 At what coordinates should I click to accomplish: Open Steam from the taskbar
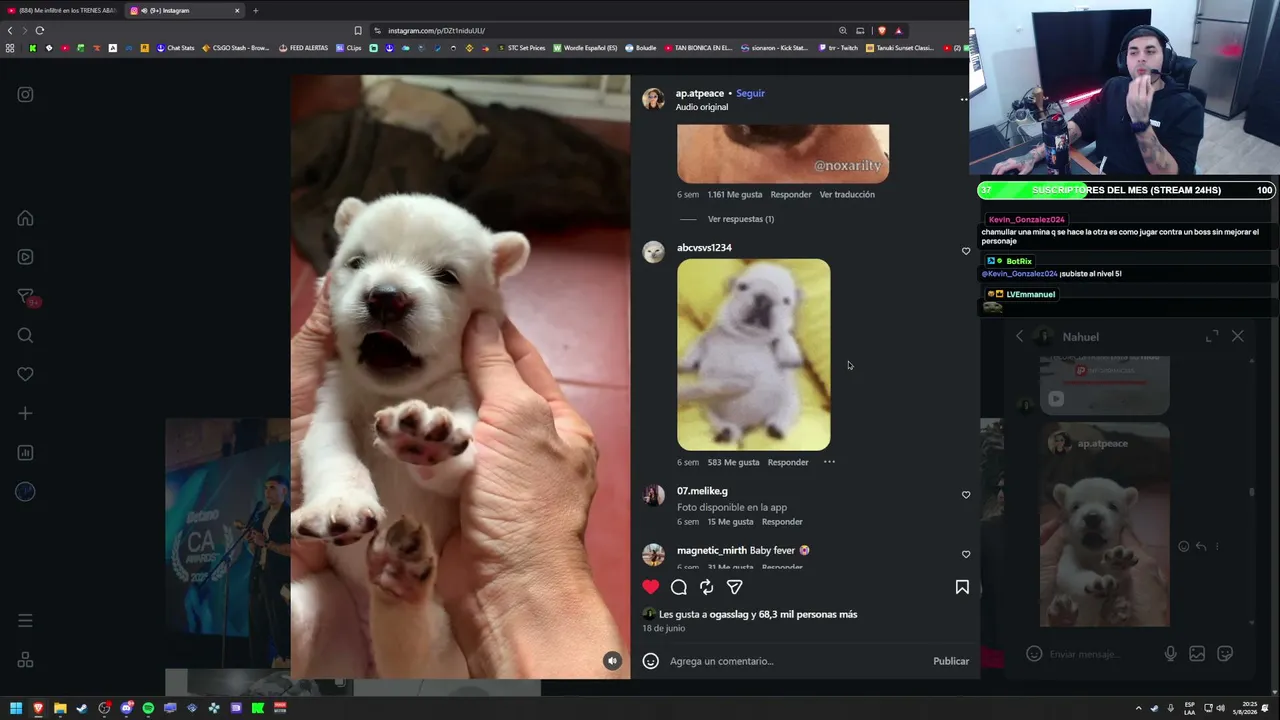[x=82, y=708]
